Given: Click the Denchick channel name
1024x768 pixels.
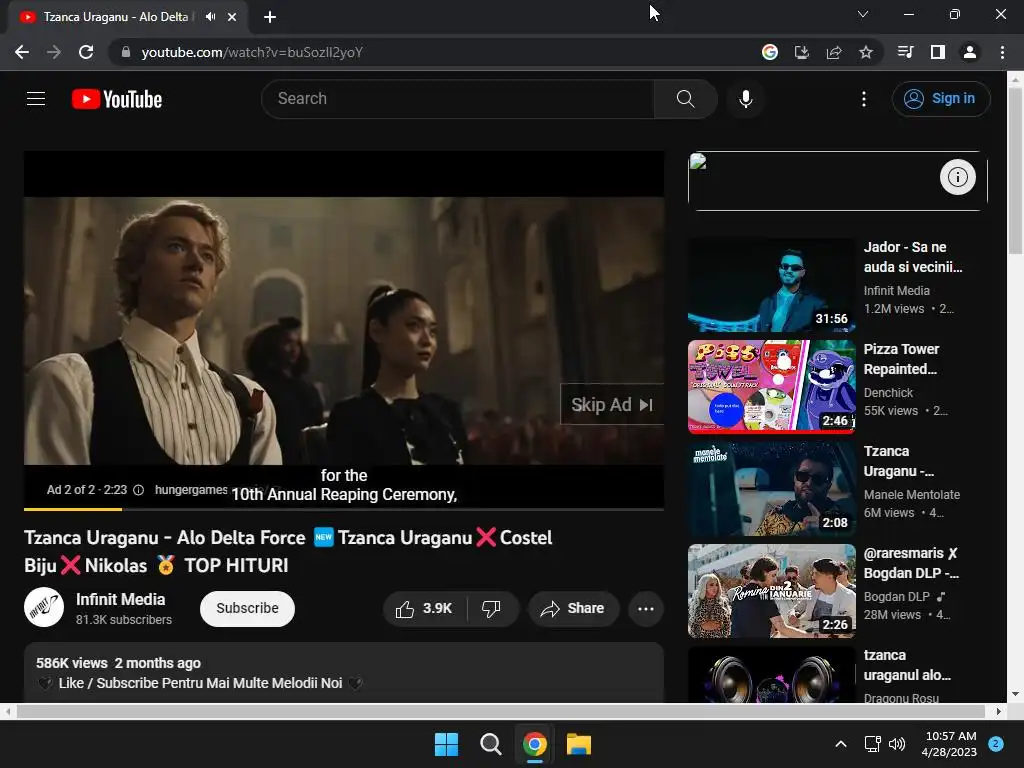Looking at the screenshot, I should click(x=888, y=392).
